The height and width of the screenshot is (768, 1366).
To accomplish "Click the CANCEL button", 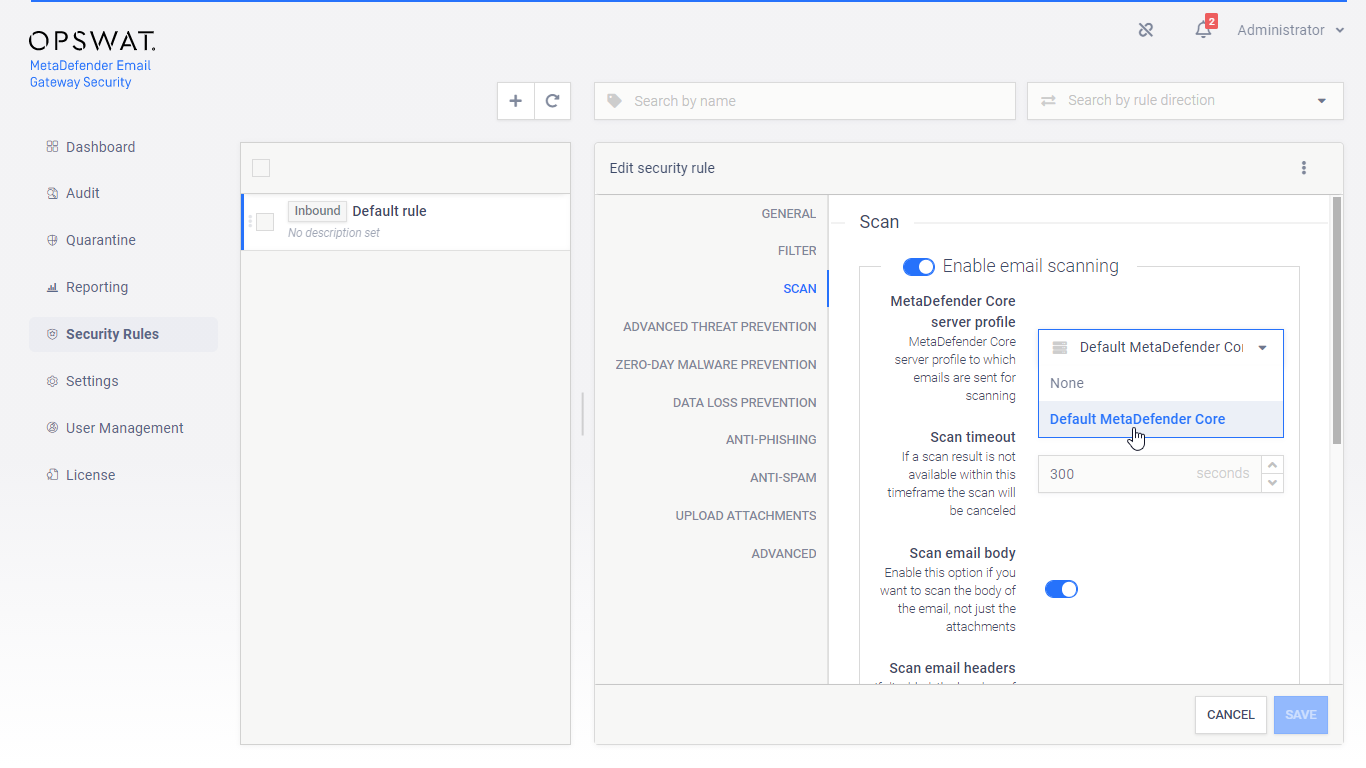I will (x=1230, y=715).
